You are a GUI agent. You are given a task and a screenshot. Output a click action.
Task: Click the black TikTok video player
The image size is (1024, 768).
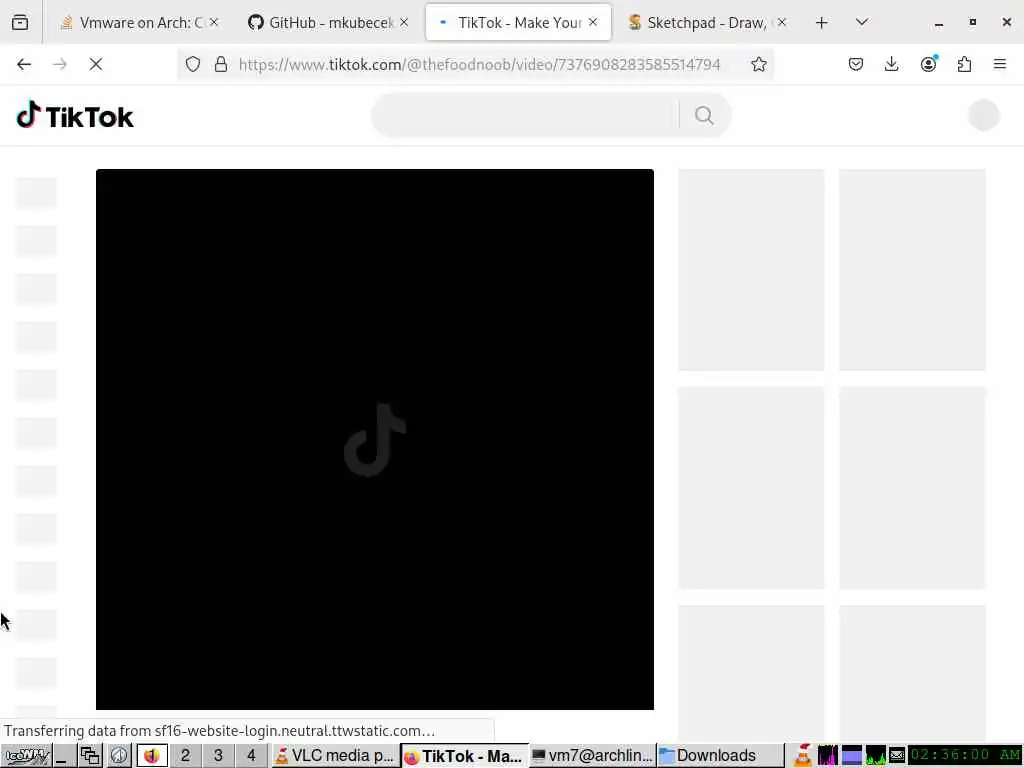(375, 439)
